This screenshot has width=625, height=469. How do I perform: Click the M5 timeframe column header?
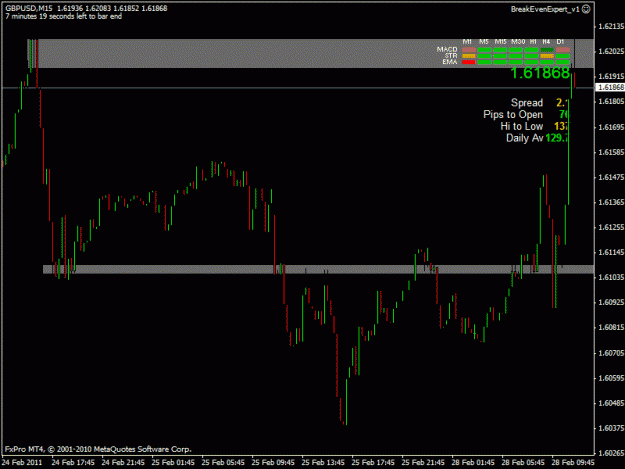coord(483,42)
